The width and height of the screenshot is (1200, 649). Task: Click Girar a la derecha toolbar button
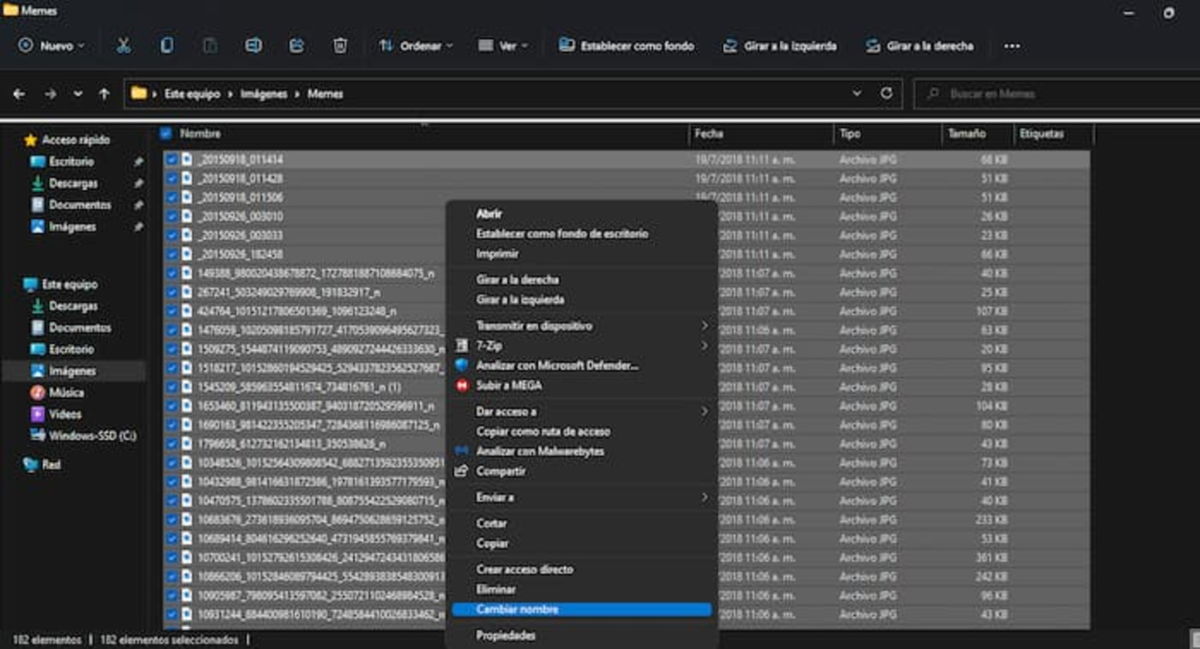click(x=919, y=46)
